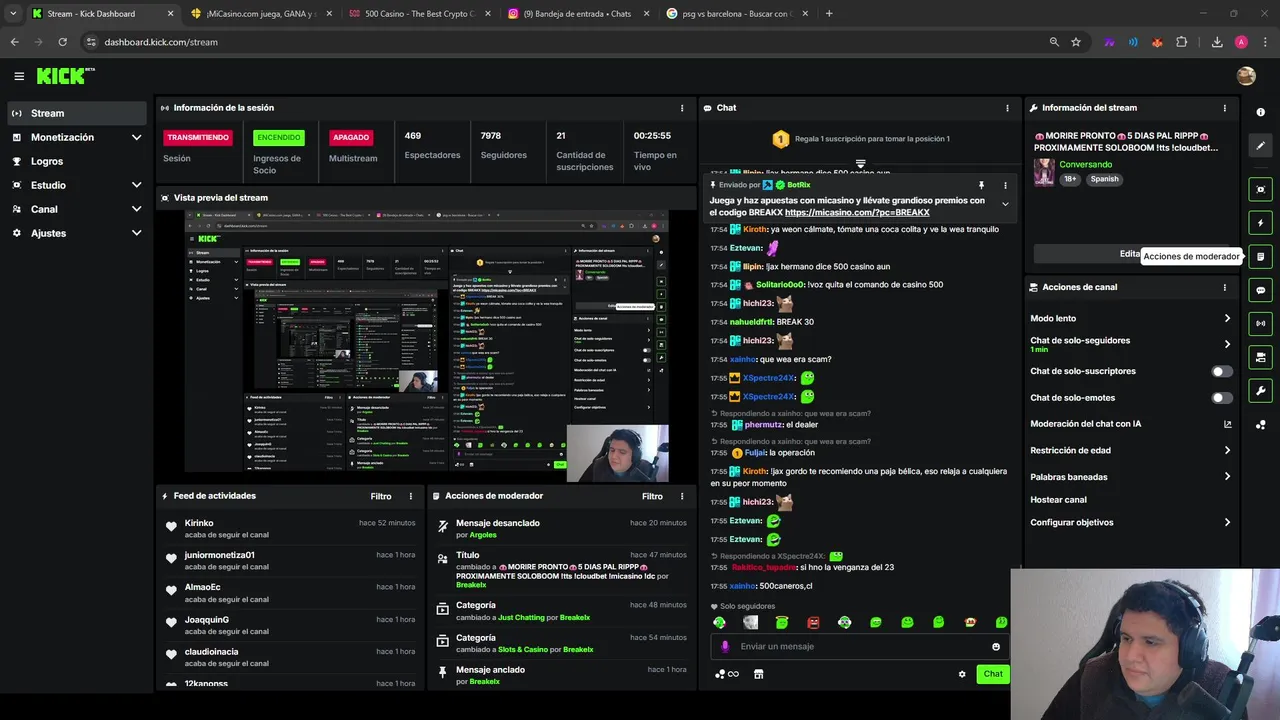
Task: Toggle the lightning bolt activity icon
Action: [x=1260, y=223]
